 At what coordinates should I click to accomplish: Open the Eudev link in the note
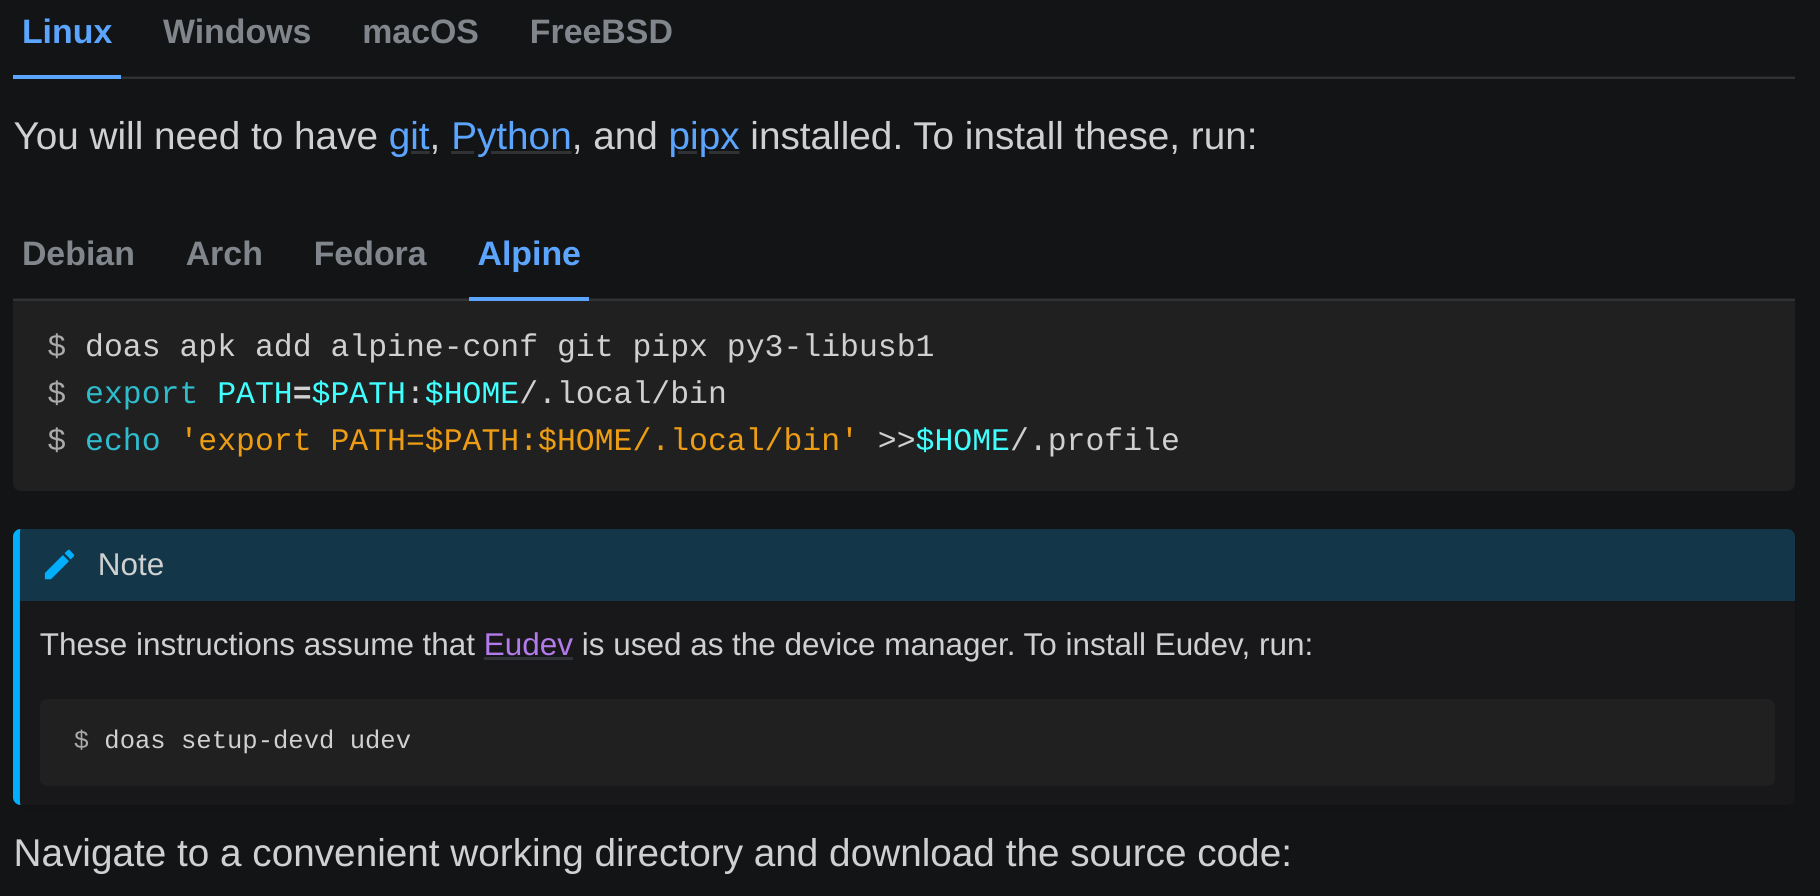tap(528, 645)
